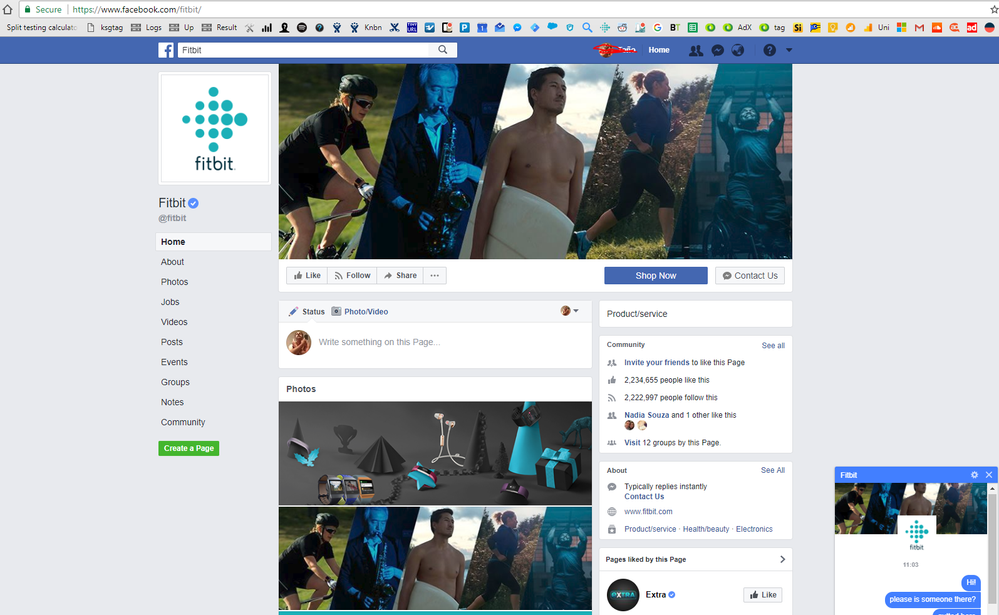Open Groups in the page sidebar
This screenshot has height=615, width=999.
175,382
